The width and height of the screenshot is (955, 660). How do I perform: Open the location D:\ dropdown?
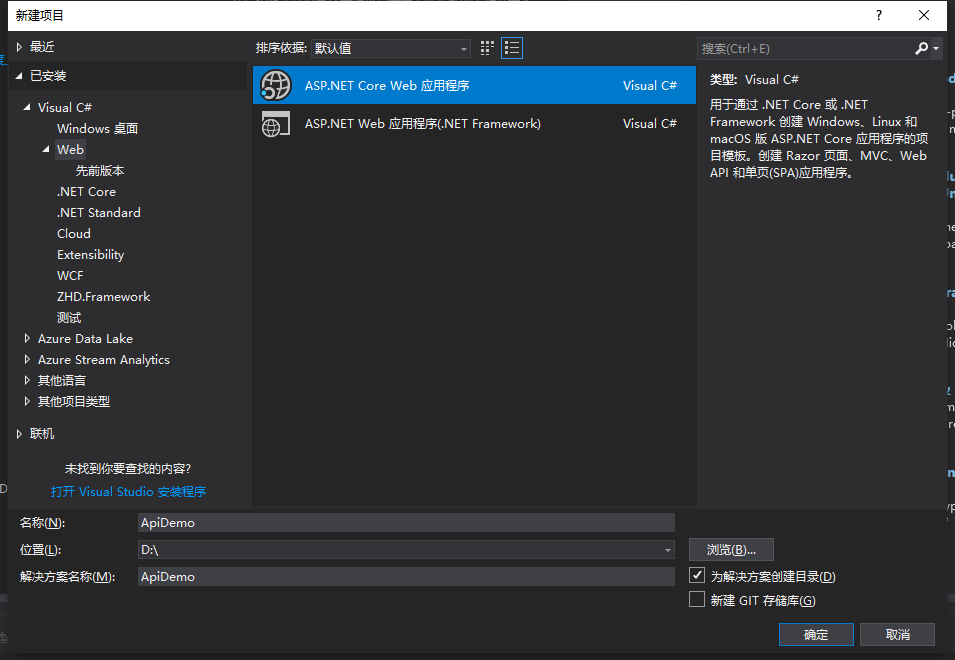tap(668, 550)
